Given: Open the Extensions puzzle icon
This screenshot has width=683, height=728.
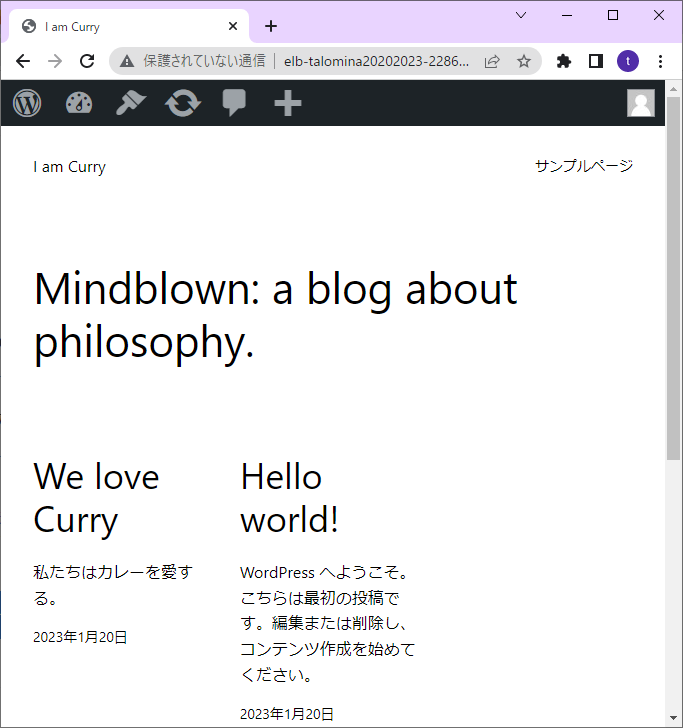Looking at the screenshot, I should coord(564,61).
